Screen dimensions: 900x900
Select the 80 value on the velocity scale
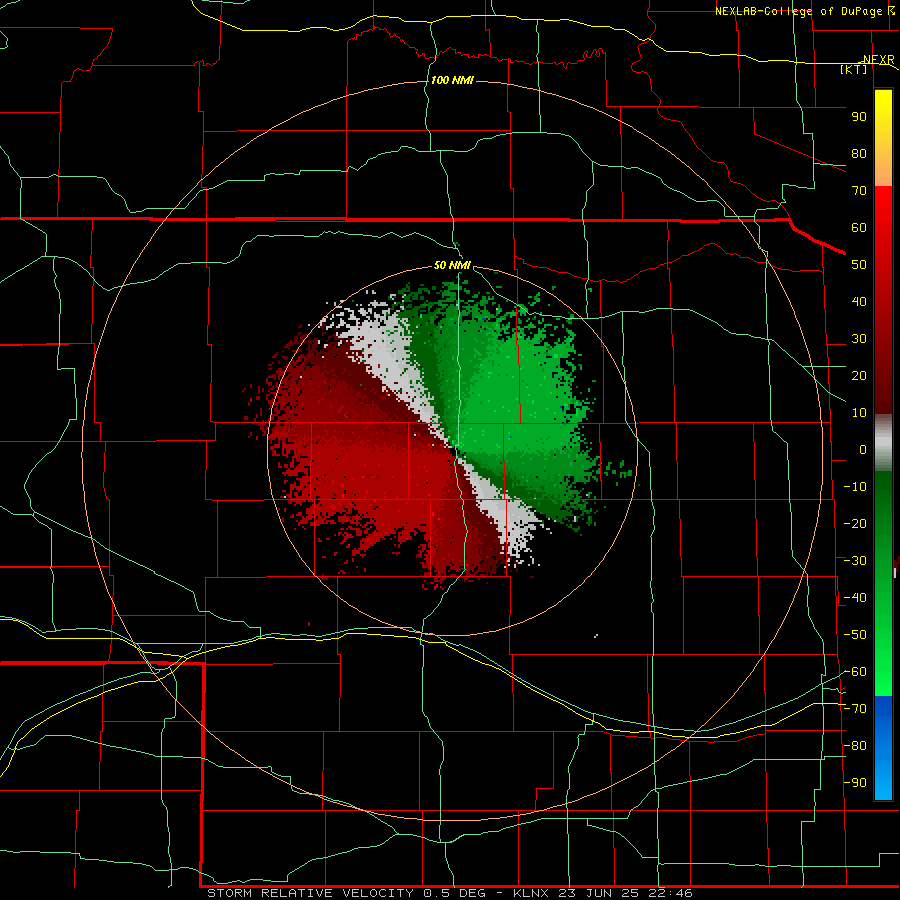coord(859,153)
